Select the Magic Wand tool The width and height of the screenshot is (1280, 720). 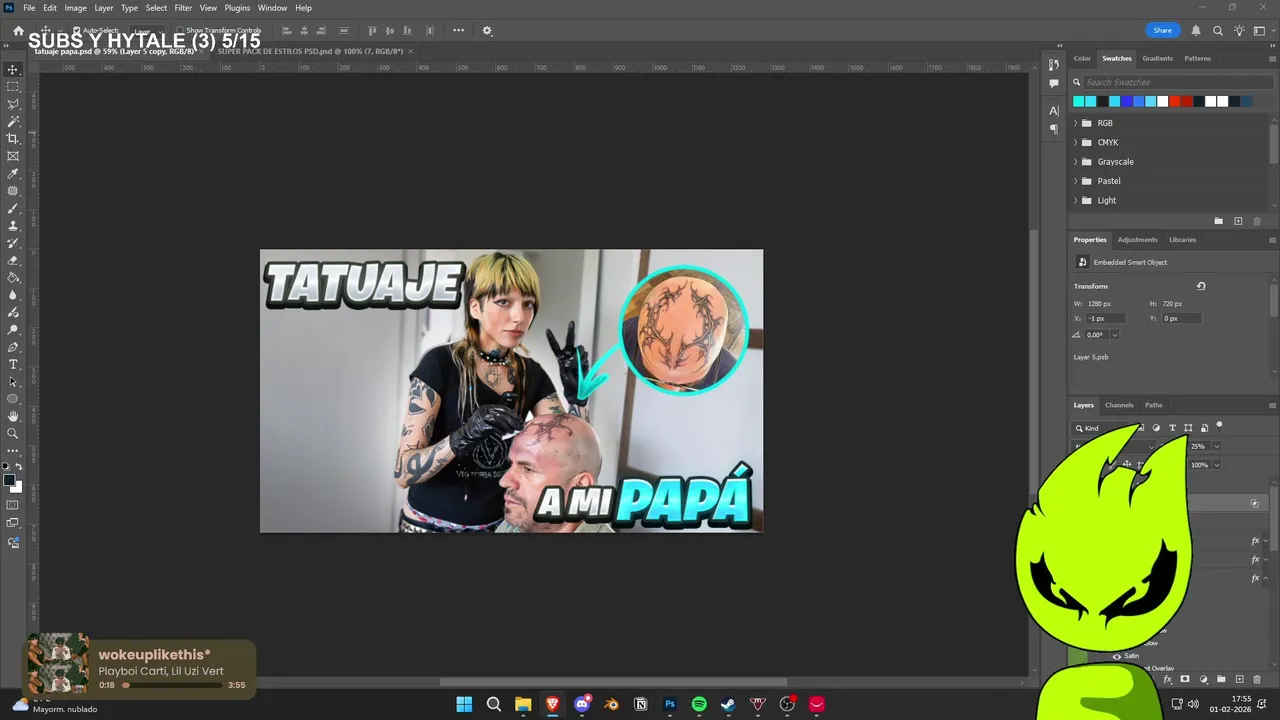point(13,121)
